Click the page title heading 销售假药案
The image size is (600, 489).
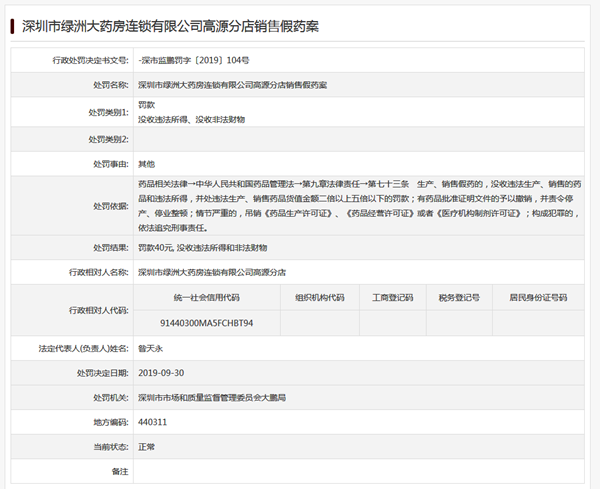pos(186,23)
